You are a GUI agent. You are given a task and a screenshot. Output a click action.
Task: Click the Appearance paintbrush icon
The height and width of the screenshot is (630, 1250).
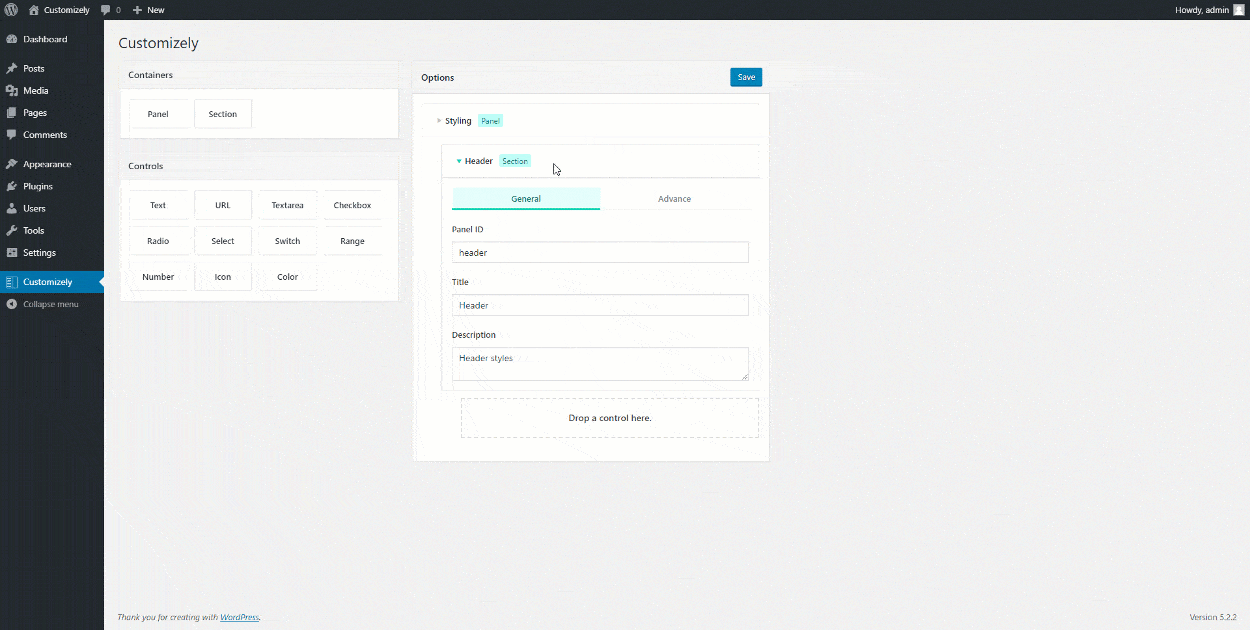[11, 164]
